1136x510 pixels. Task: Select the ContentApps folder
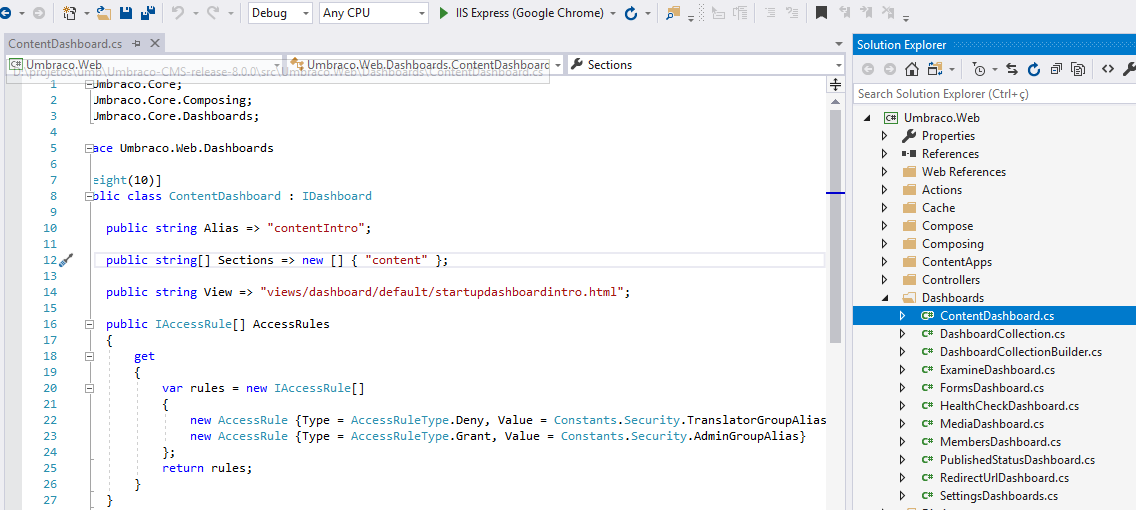coord(957,262)
